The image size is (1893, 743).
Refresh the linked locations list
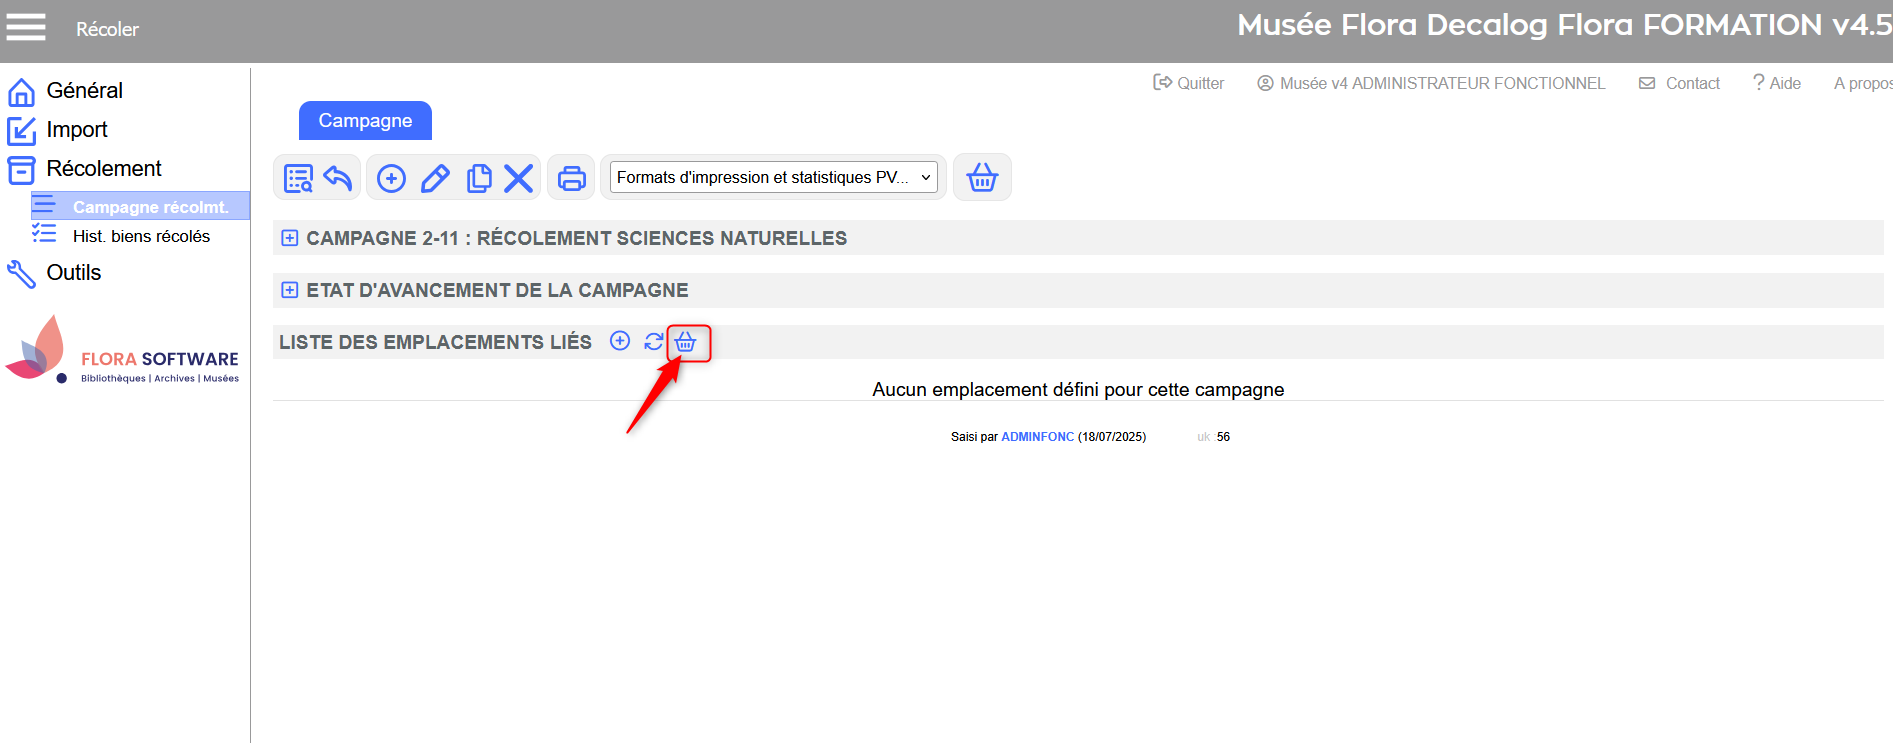[x=653, y=342]
